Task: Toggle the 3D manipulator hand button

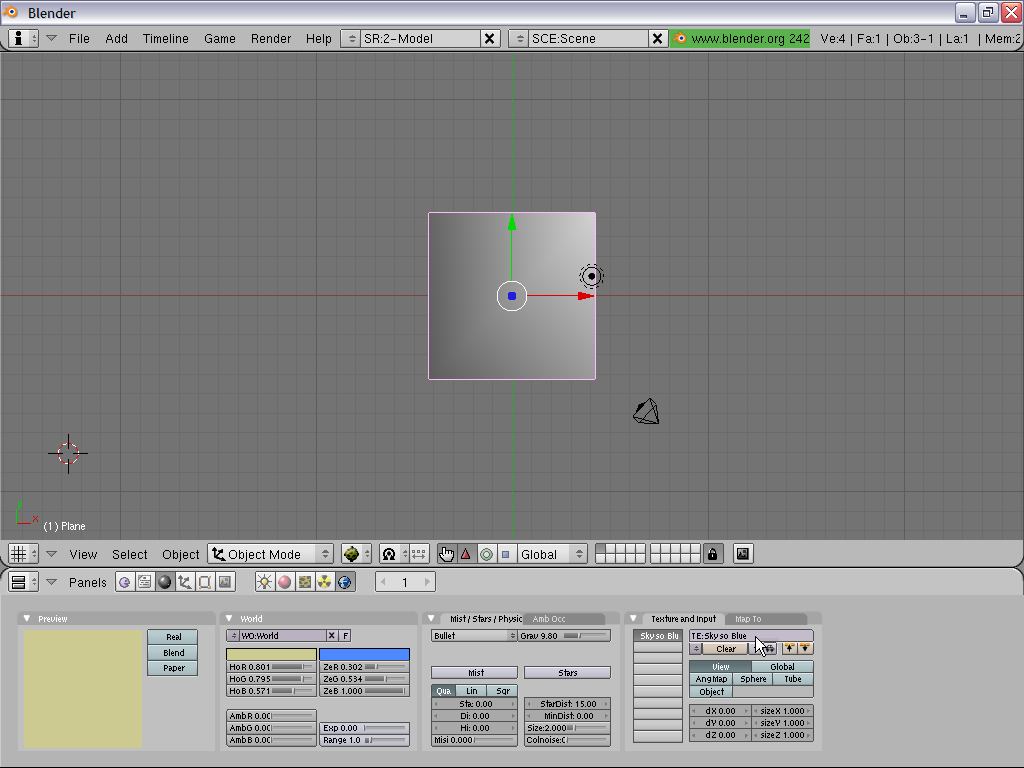Action: click(x=446, y=554)
